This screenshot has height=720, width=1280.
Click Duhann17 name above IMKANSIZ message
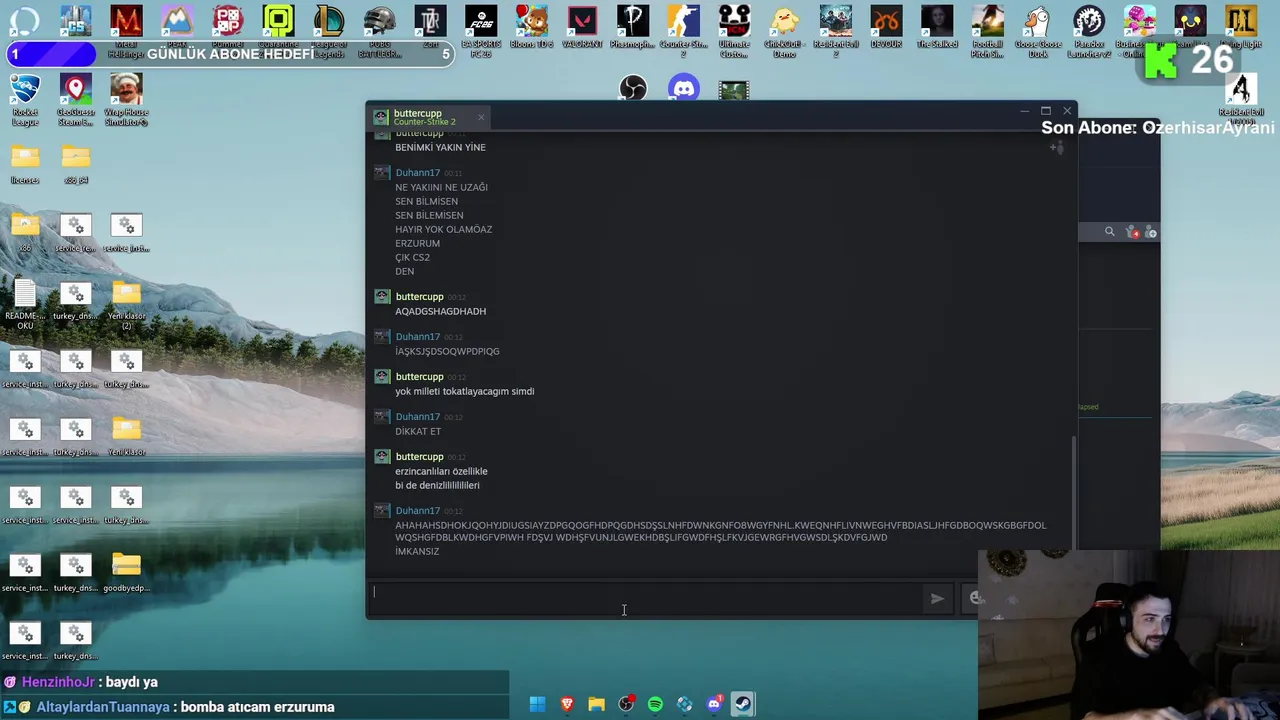[x=417, y=511]
